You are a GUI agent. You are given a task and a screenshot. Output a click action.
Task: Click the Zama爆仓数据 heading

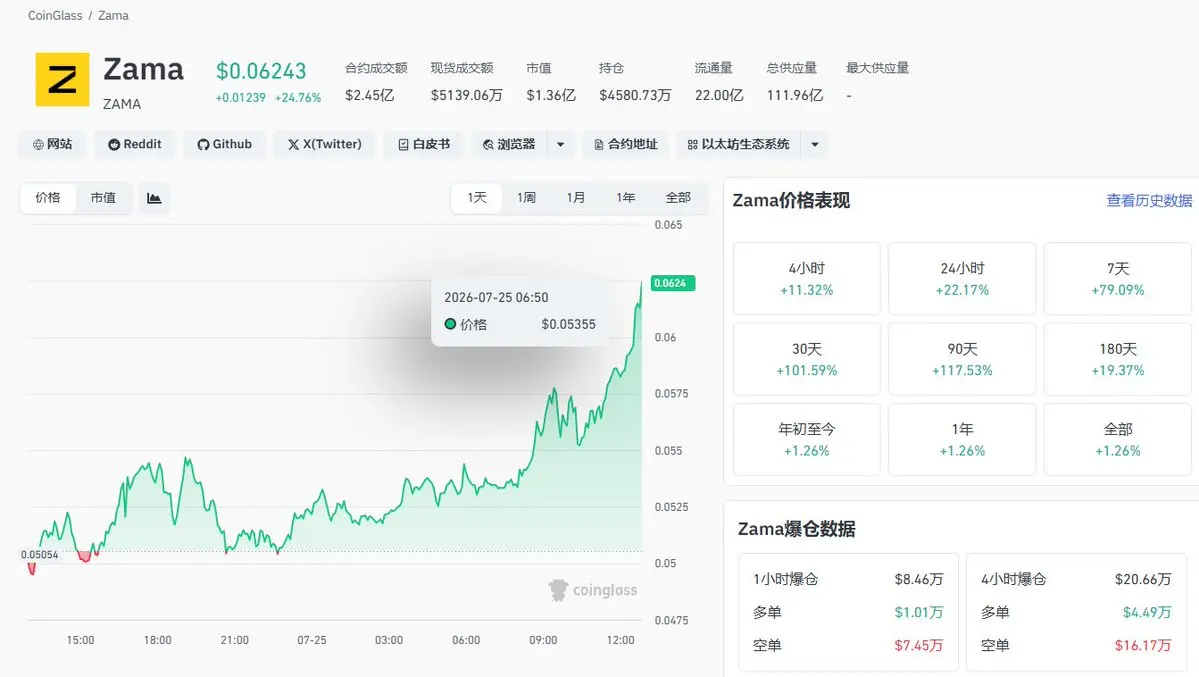pos(796,529)
